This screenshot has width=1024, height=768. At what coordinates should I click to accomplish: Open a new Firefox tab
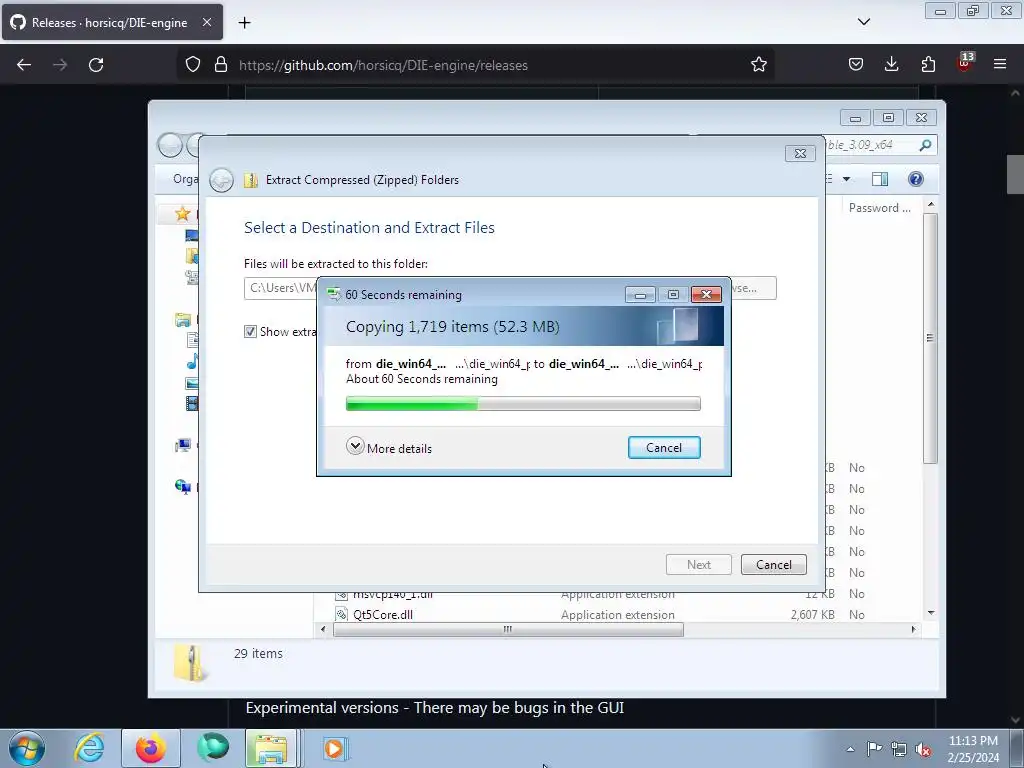[x=244, y=23]
